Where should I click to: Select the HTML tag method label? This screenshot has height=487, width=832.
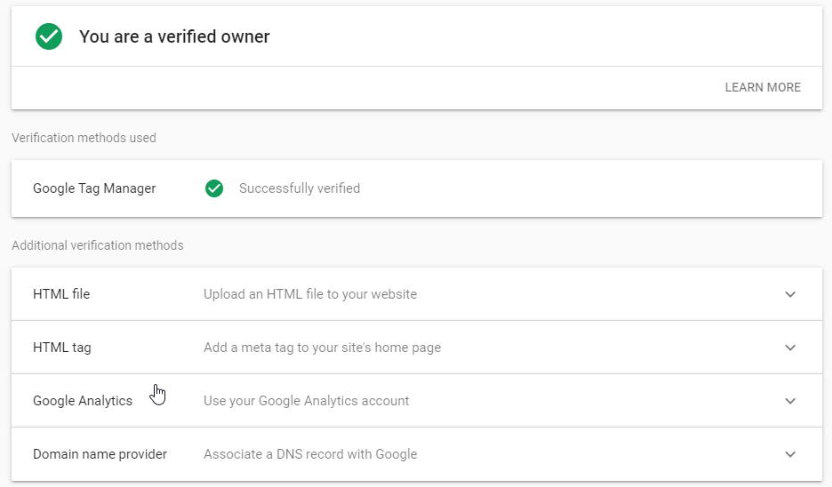pos(62,347)
